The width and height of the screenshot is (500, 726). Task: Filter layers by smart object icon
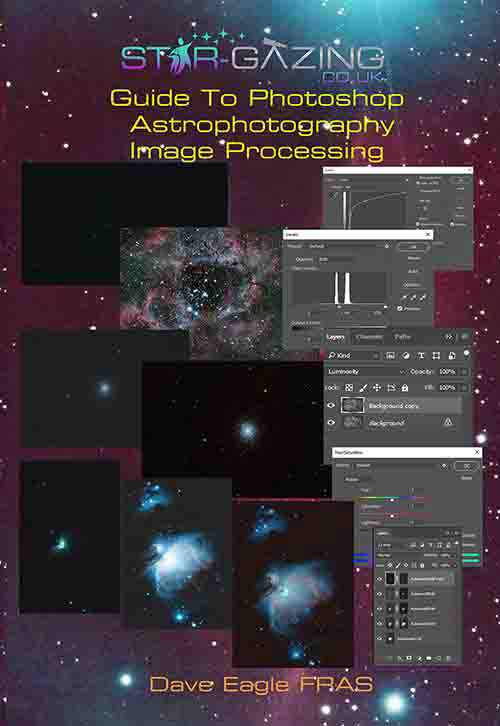[x=452, y=356]
